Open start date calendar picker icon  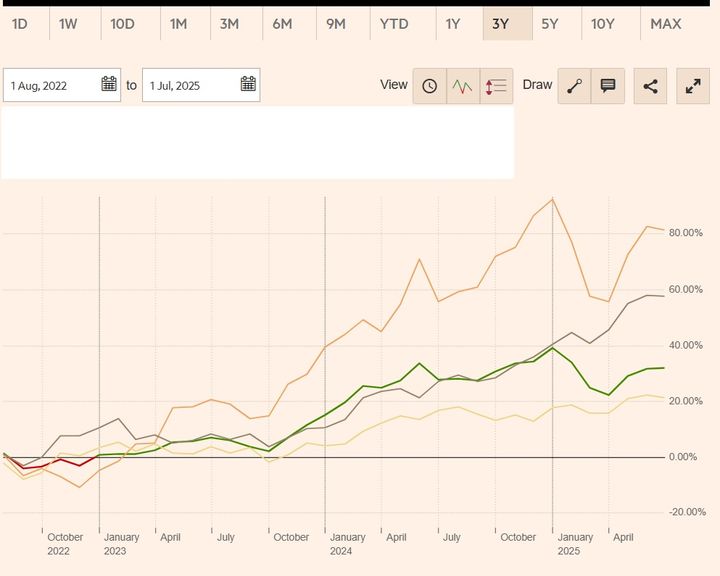coord(109,85)
